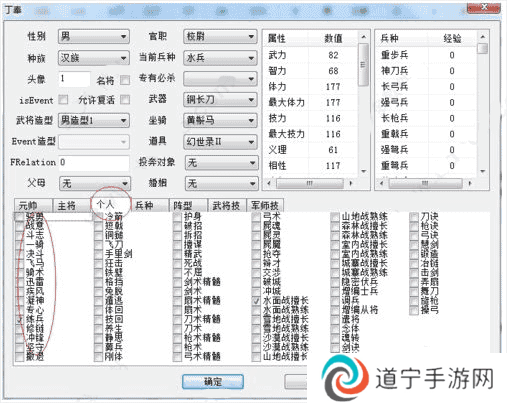Screen dimensions: 507x403
Task: Close the 丁奉 dialog window
Action: click(484, 7)
